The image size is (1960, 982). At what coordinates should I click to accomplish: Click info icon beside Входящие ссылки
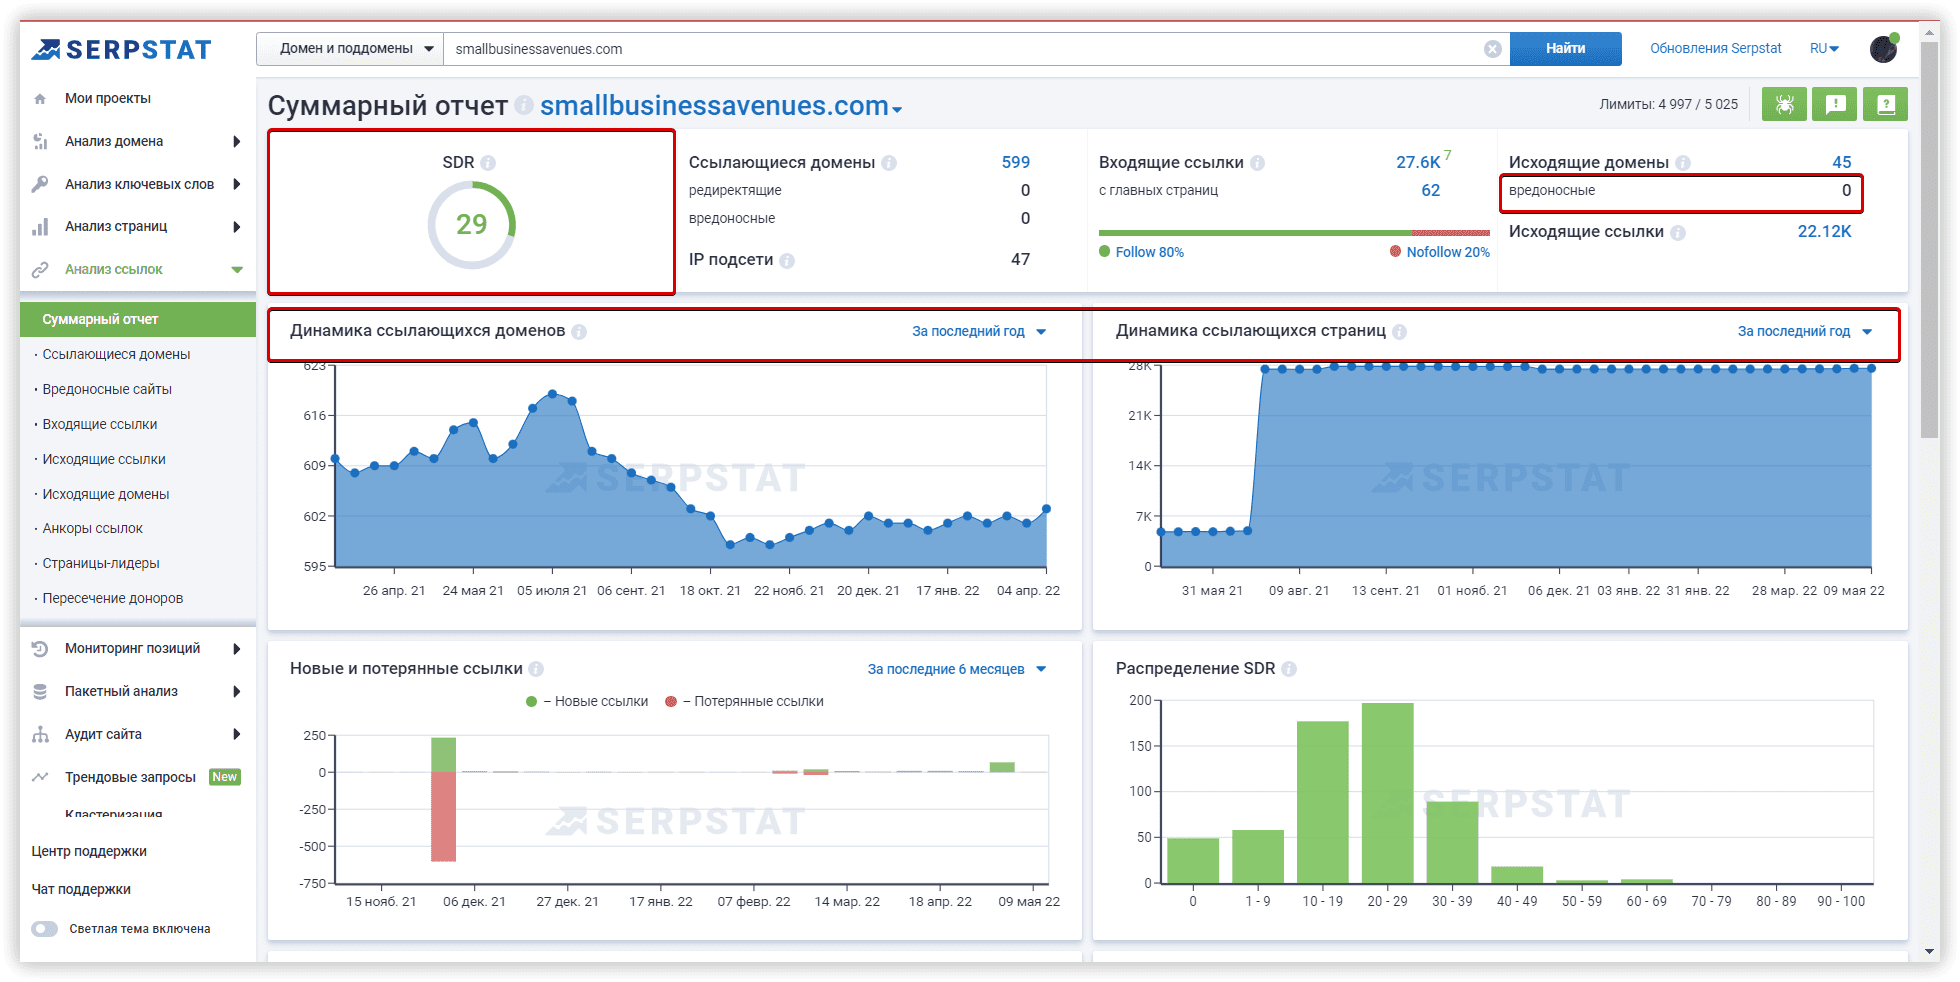[x=1258, y=163]
